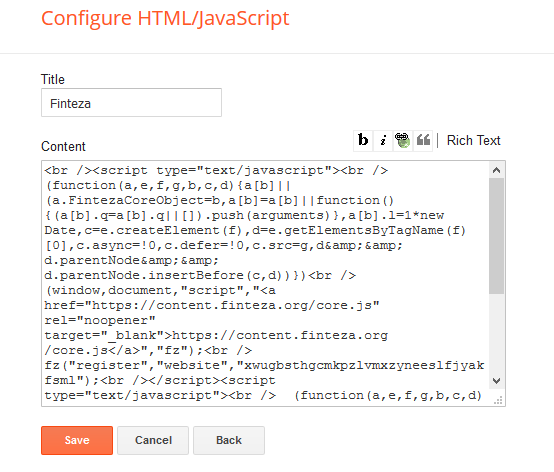Click the Content label
Viewport: 554px width, 472px height.
click(x=63, y=146)
